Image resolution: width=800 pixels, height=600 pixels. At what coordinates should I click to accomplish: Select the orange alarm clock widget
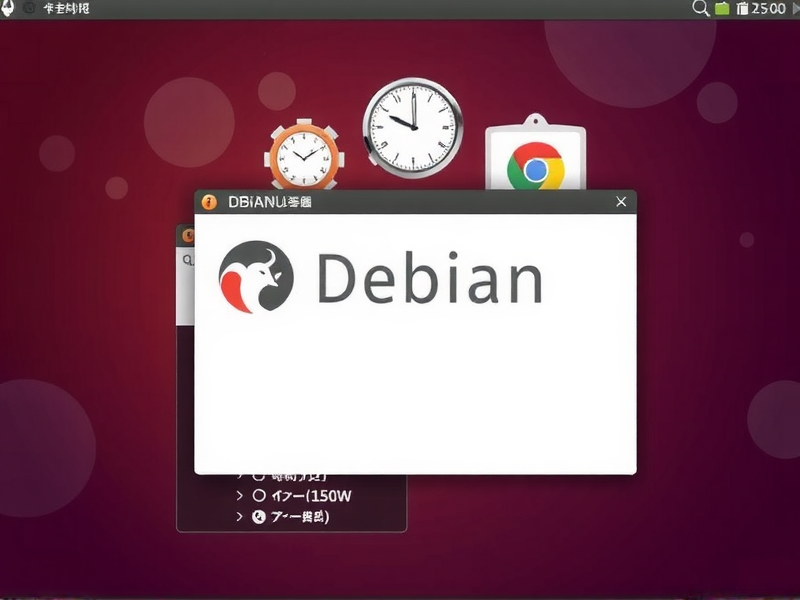coord(305,158)
